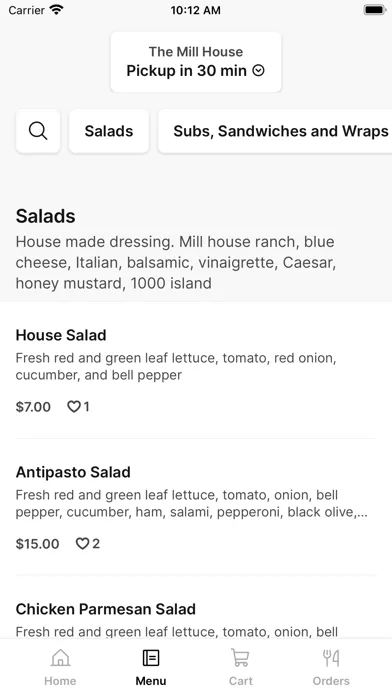Image resolution: width=392 pixels, height=696 pixels.
Task: Like House Salad with heart icon
Action: [x=74, y=407]
